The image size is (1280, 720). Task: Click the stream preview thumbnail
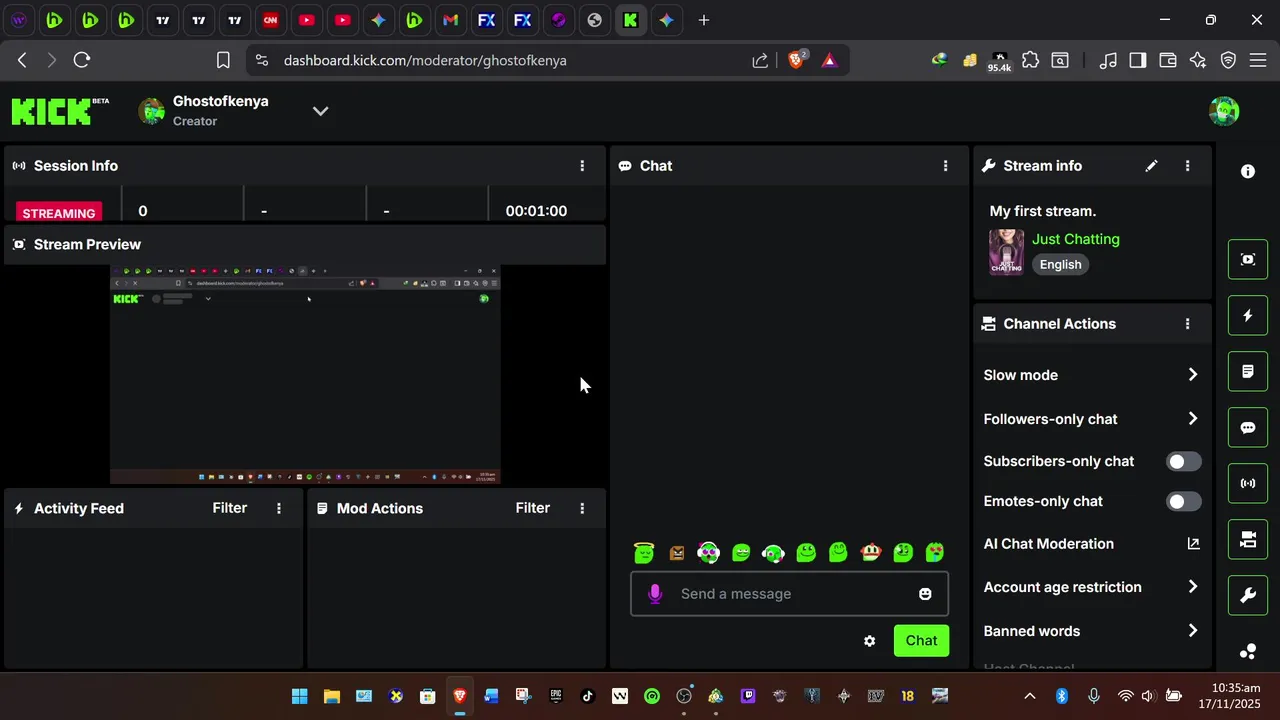point(305,375)
